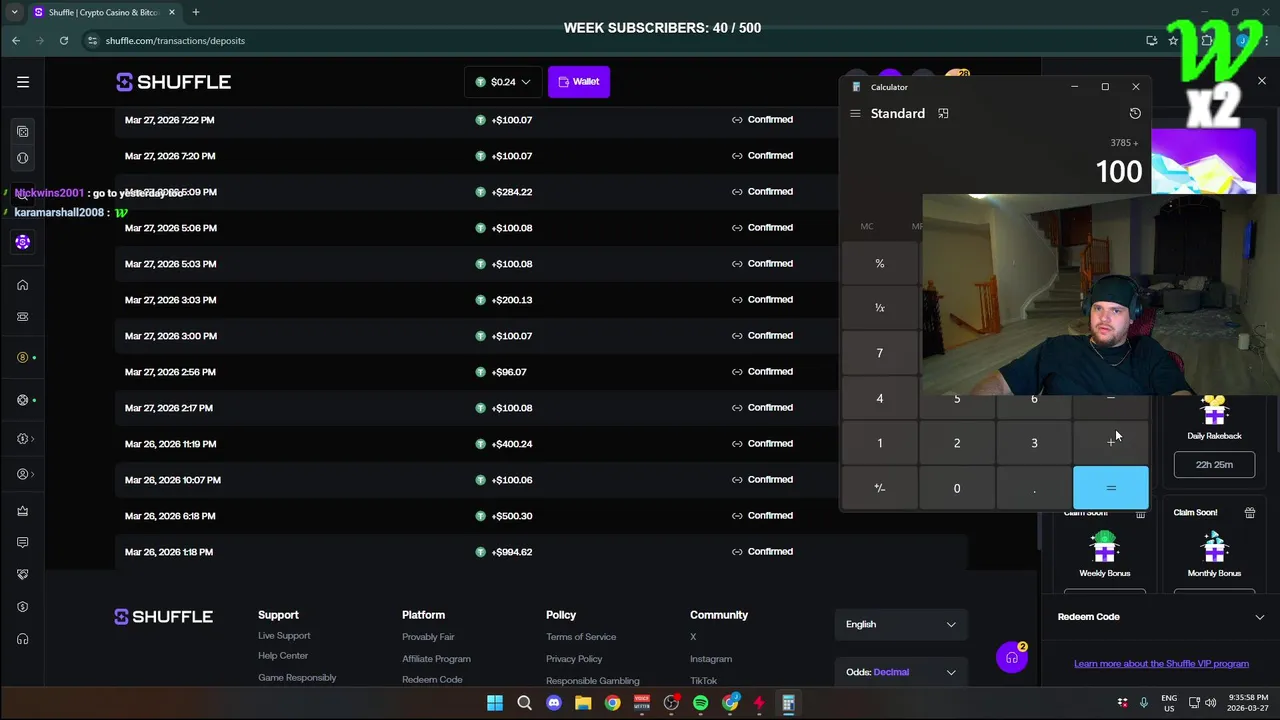Open Shuffle sidebar hamburger menu

(23, 82)
